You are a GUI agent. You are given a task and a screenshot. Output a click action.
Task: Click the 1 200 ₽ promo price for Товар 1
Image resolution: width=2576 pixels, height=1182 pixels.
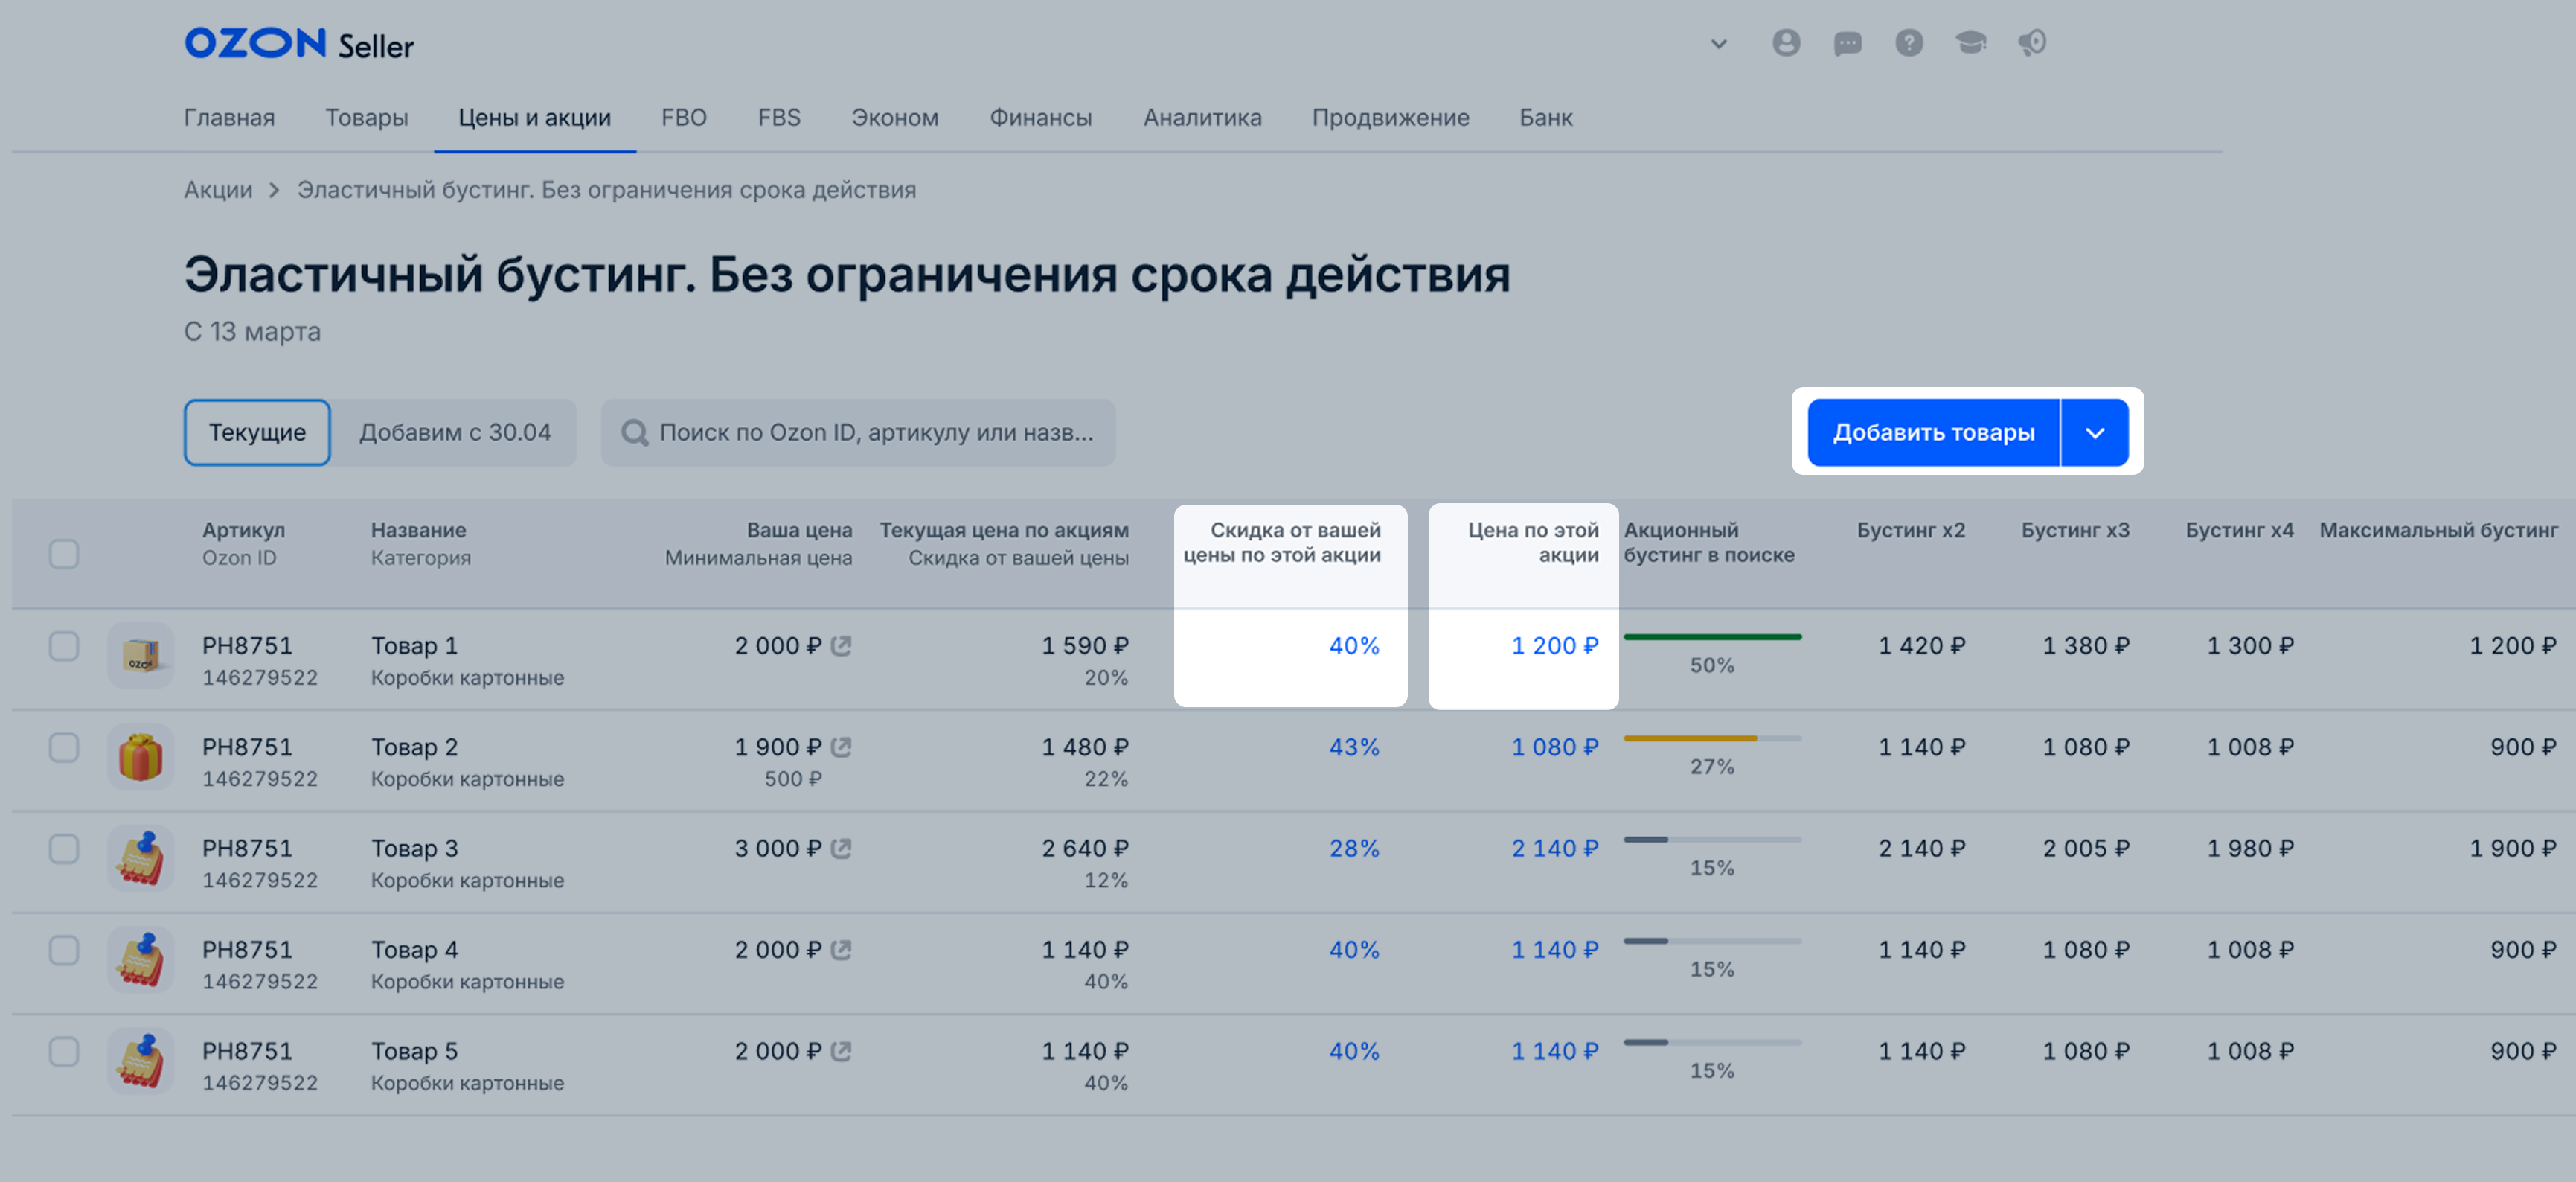[1555, 646]
